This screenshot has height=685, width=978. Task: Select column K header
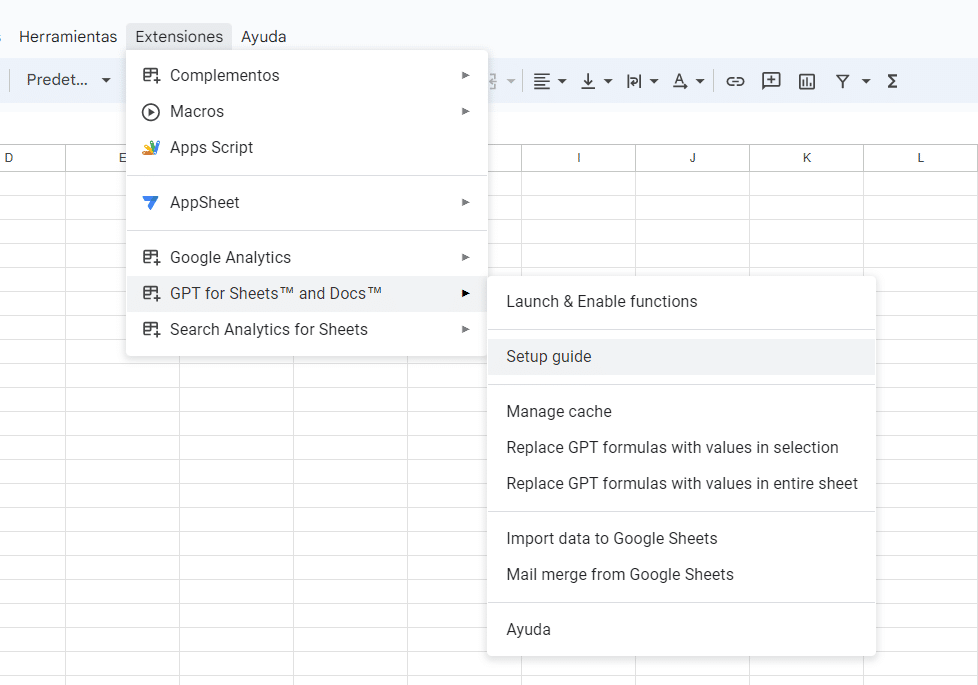(x=806, y=158)
